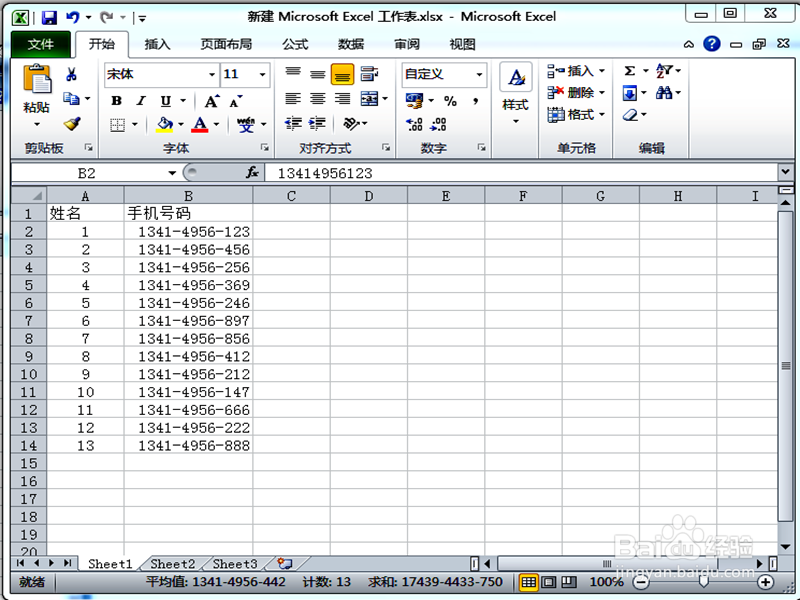This screenshot has height=600, width=800.
Task: Toggle Center horizontal alignment
Action: click(317, 98)
